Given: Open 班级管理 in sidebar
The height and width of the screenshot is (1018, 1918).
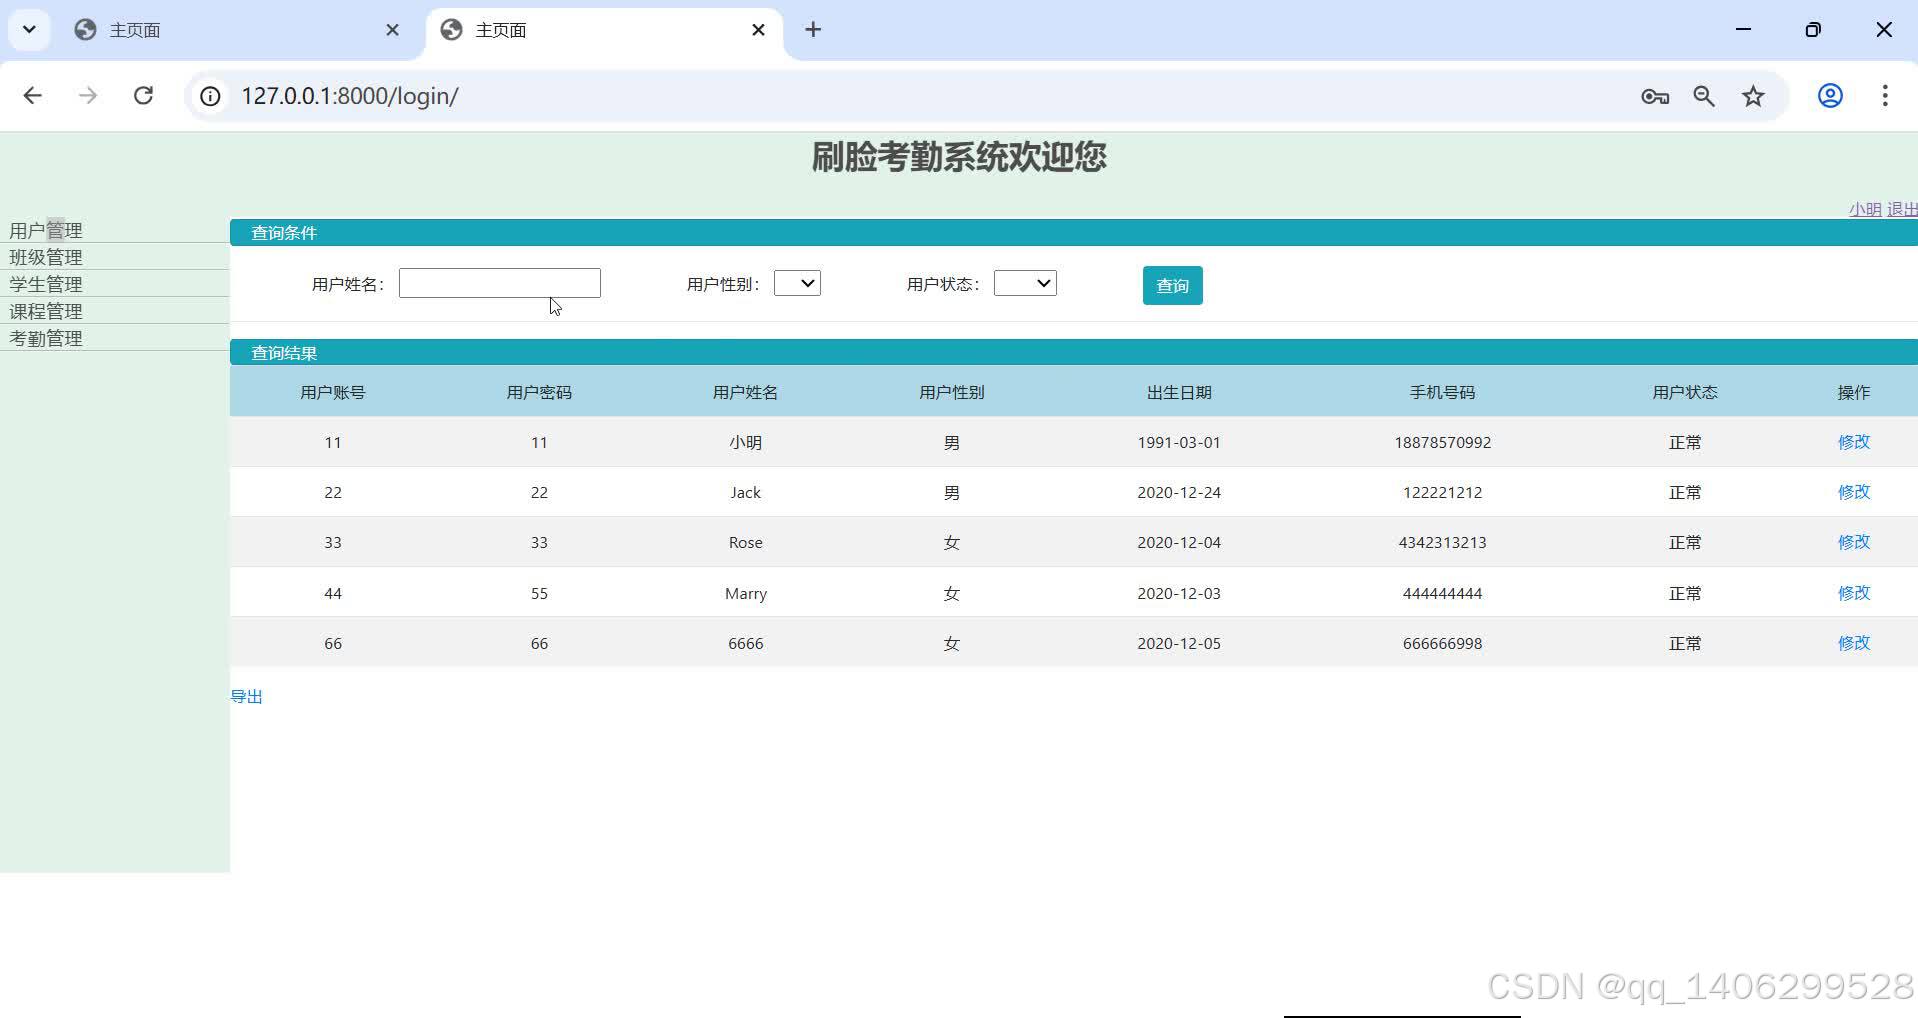Looking at the screenshot, I should coord(46,257).
